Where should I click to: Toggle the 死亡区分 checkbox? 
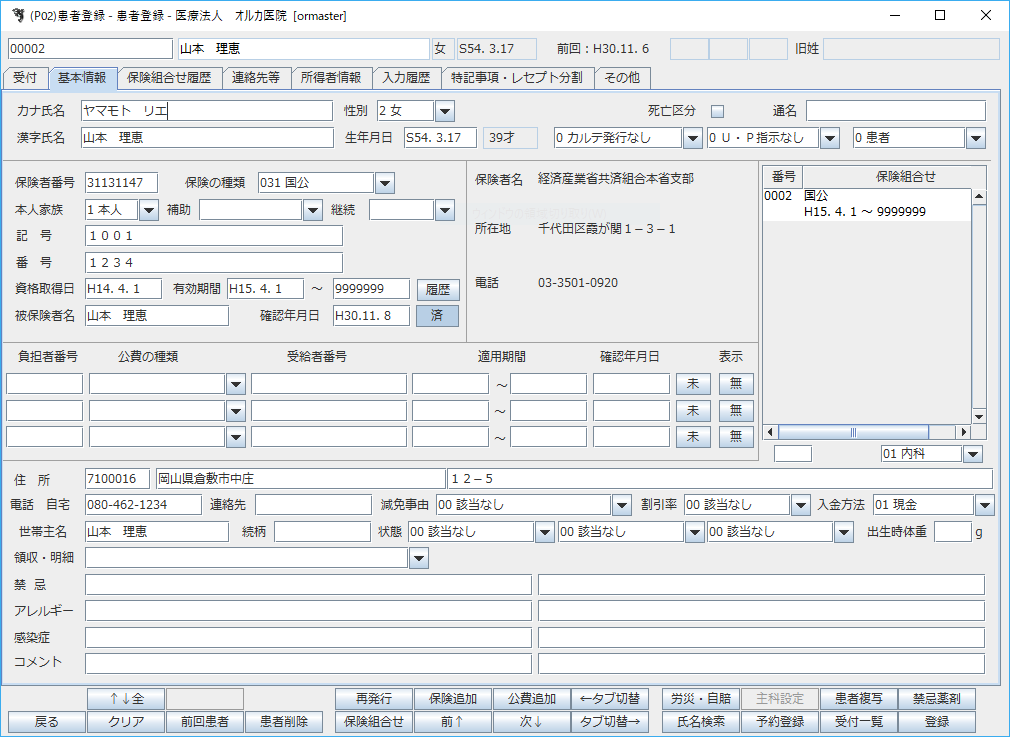click(717, 111)
